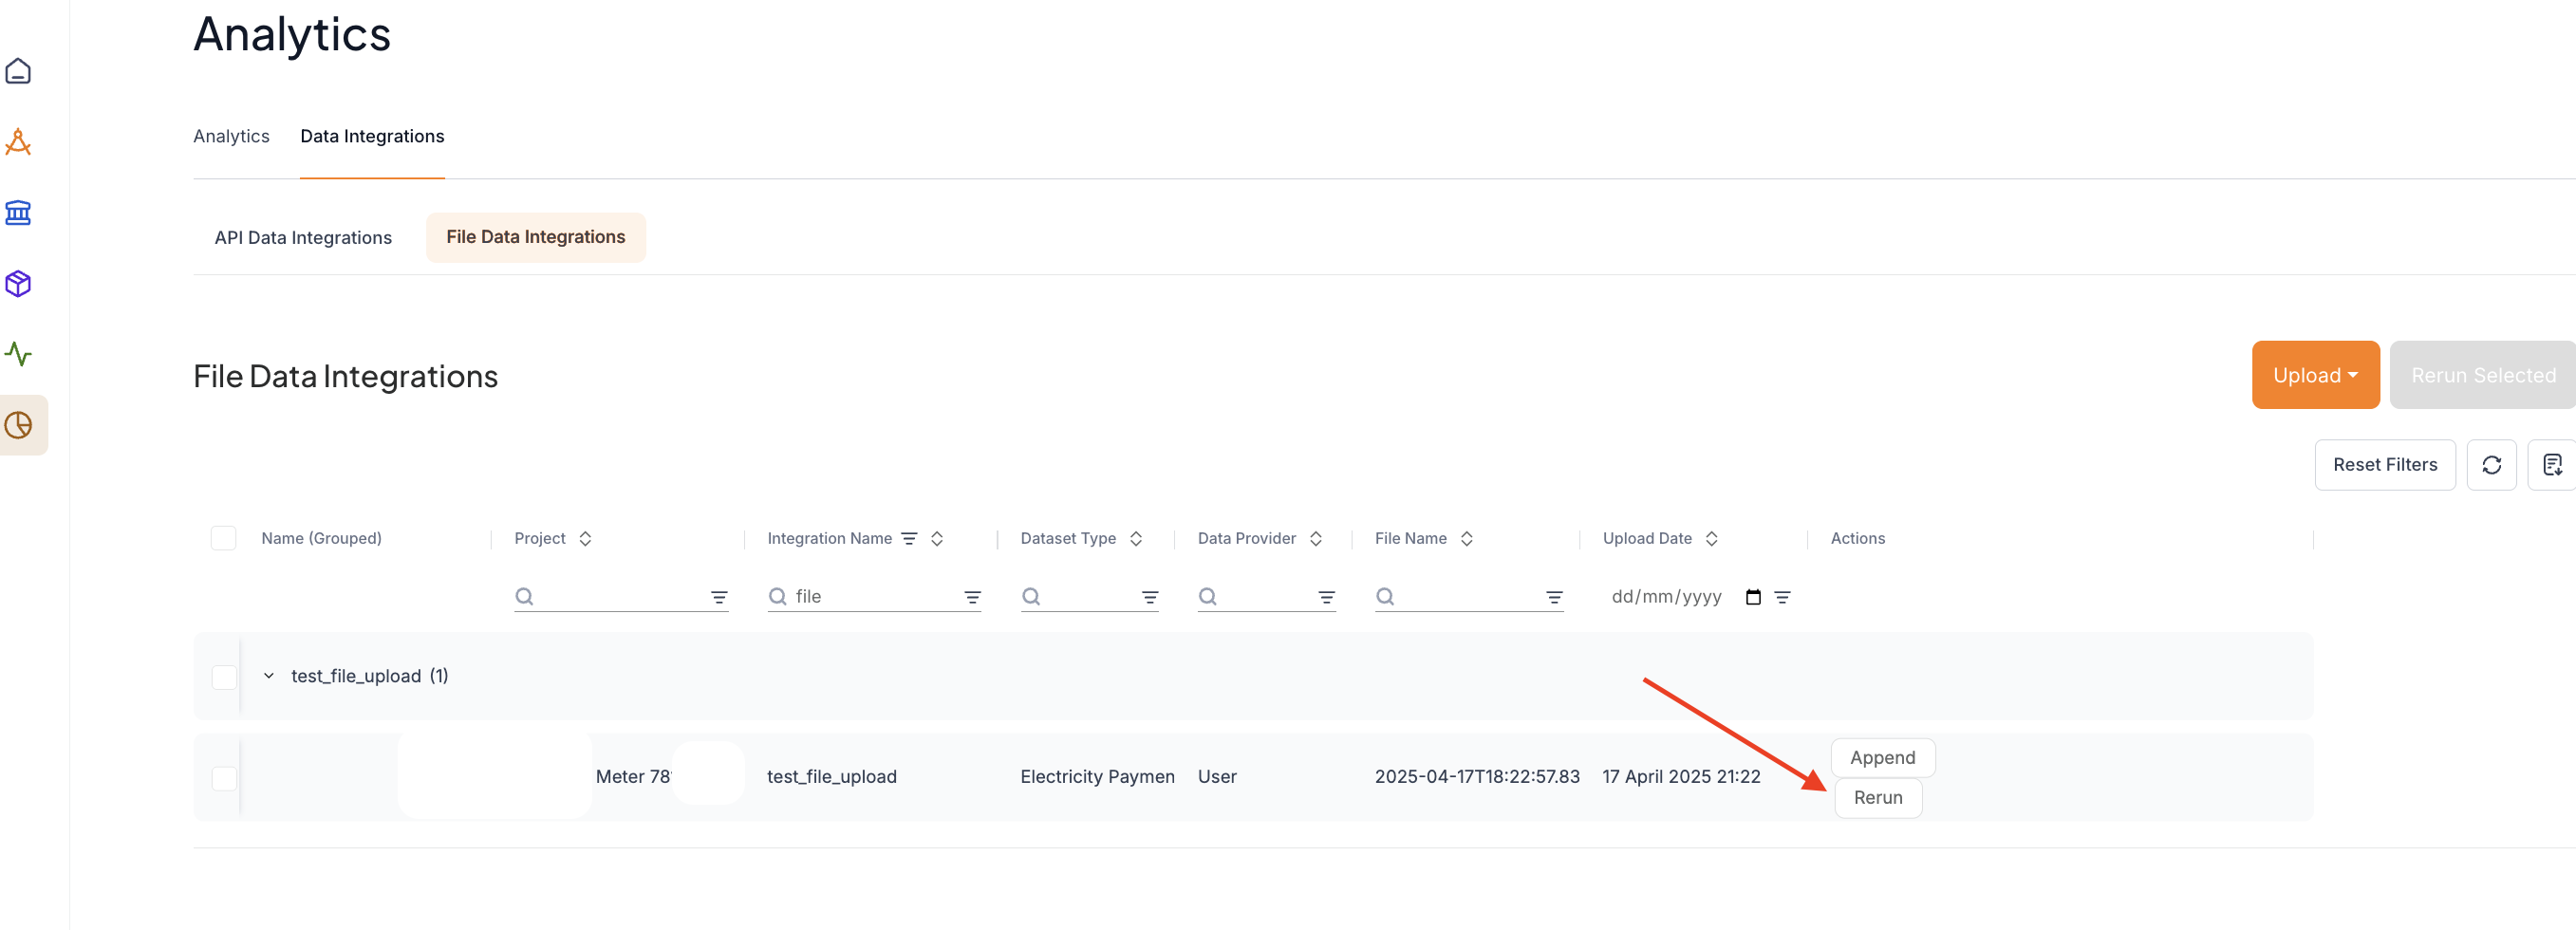Image resolution: width=2576 pixels, height=930 pixels.
Task: Click file name '2025-04-17T18:22:57.83' cell
Action: pyautogui.click(x=1477, y=777)
